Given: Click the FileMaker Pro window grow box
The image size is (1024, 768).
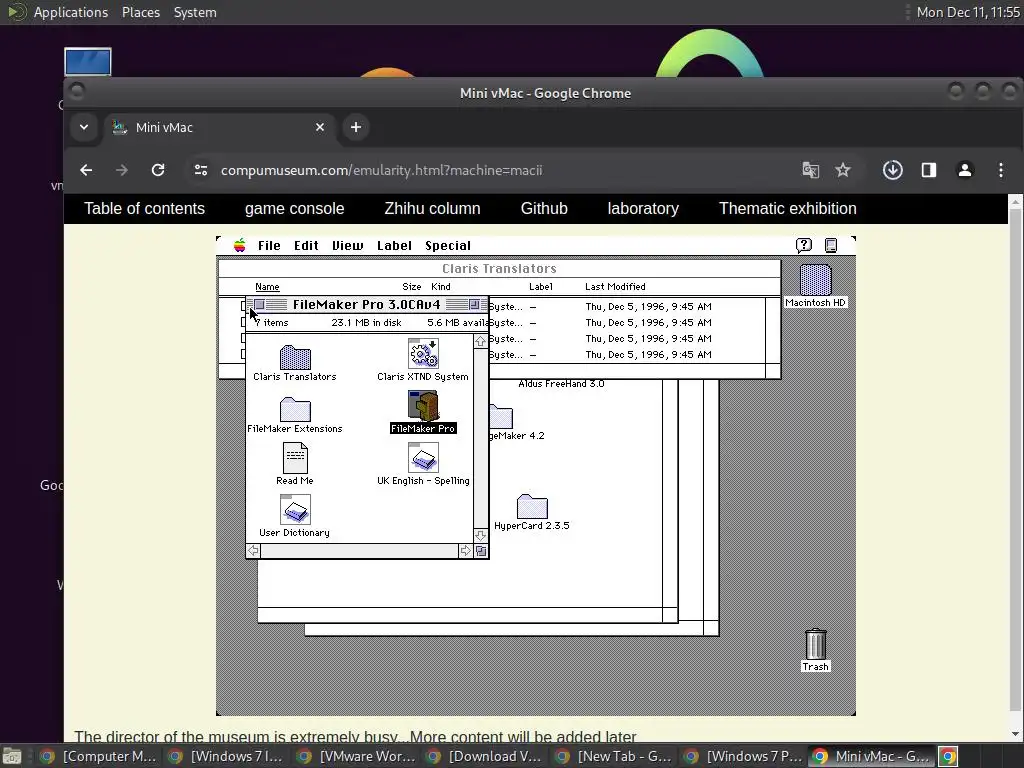Looking at the screenshot, I should (481, 551).
